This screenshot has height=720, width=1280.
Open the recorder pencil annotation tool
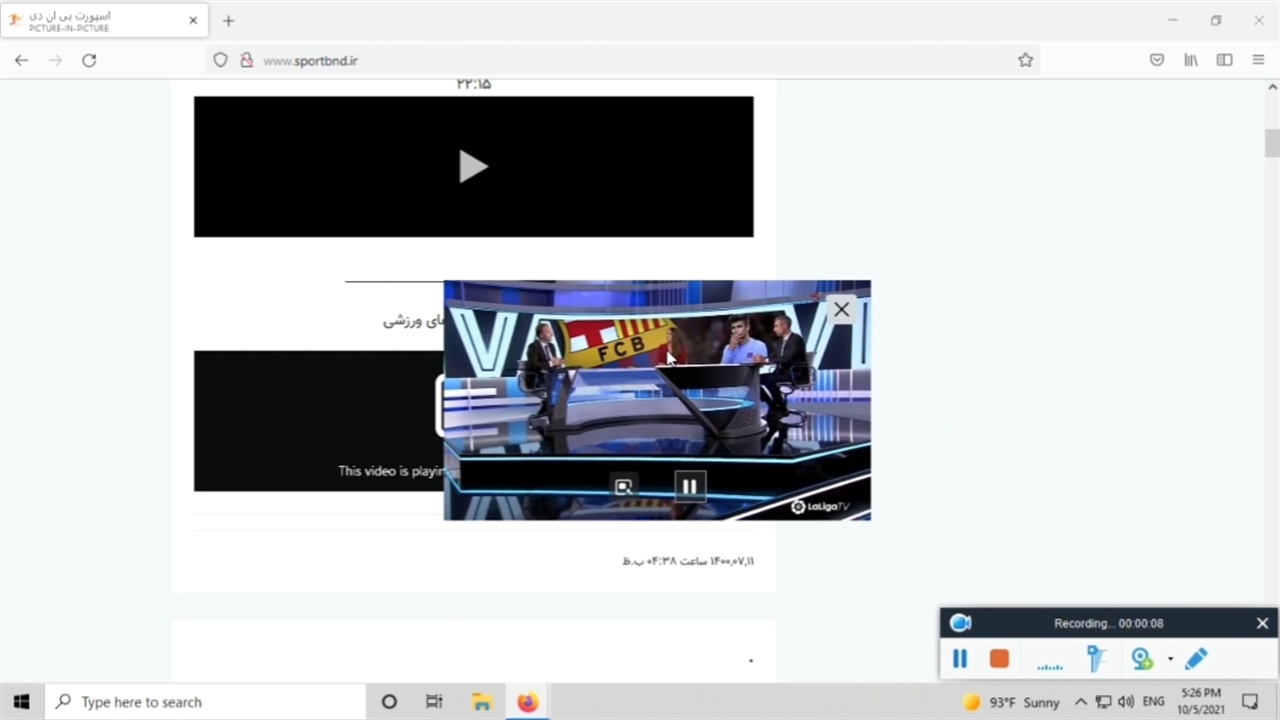tap(1196, 659)
